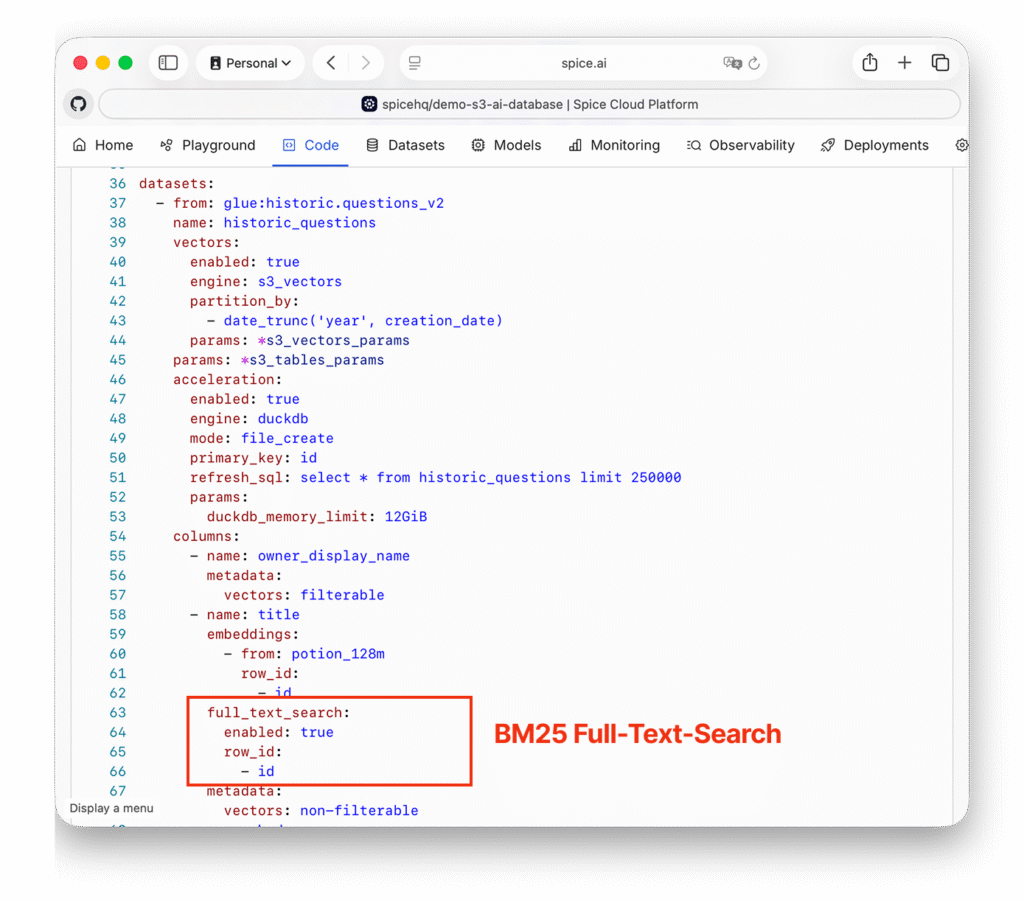Screen dimensions: 1024x900
Task: Click the page reader icon in address bar
Action: [415, 63]
